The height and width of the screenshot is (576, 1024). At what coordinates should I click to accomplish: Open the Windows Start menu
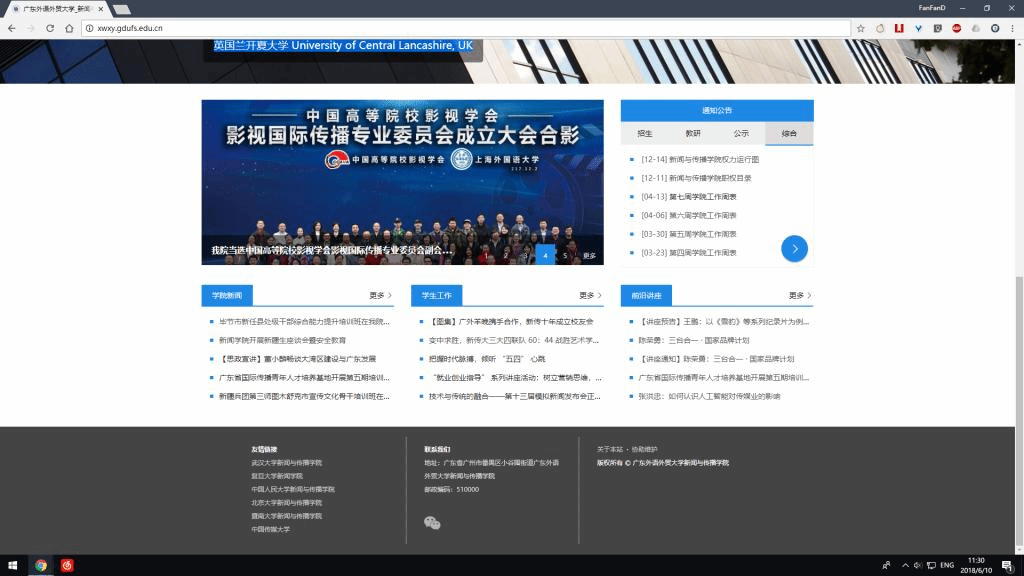click(14, 565)
